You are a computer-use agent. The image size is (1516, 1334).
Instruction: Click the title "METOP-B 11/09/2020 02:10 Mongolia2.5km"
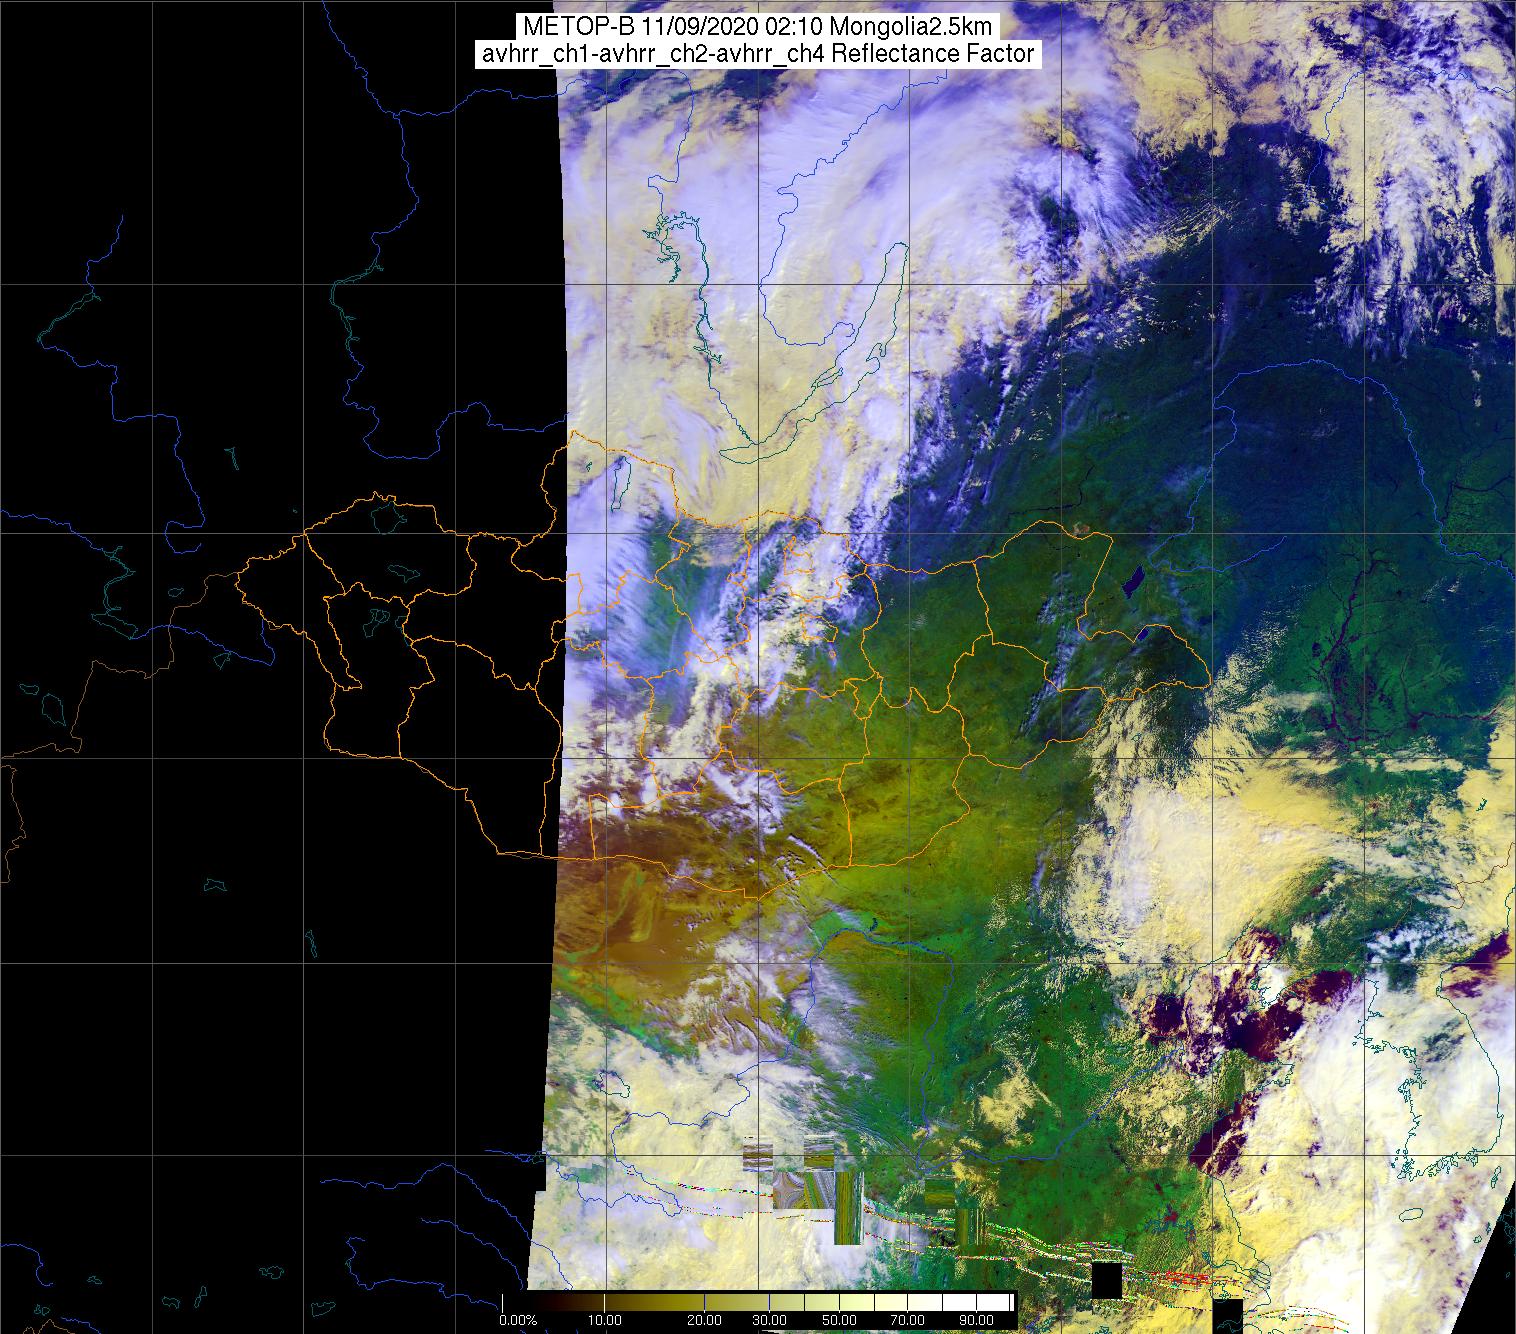757,27
